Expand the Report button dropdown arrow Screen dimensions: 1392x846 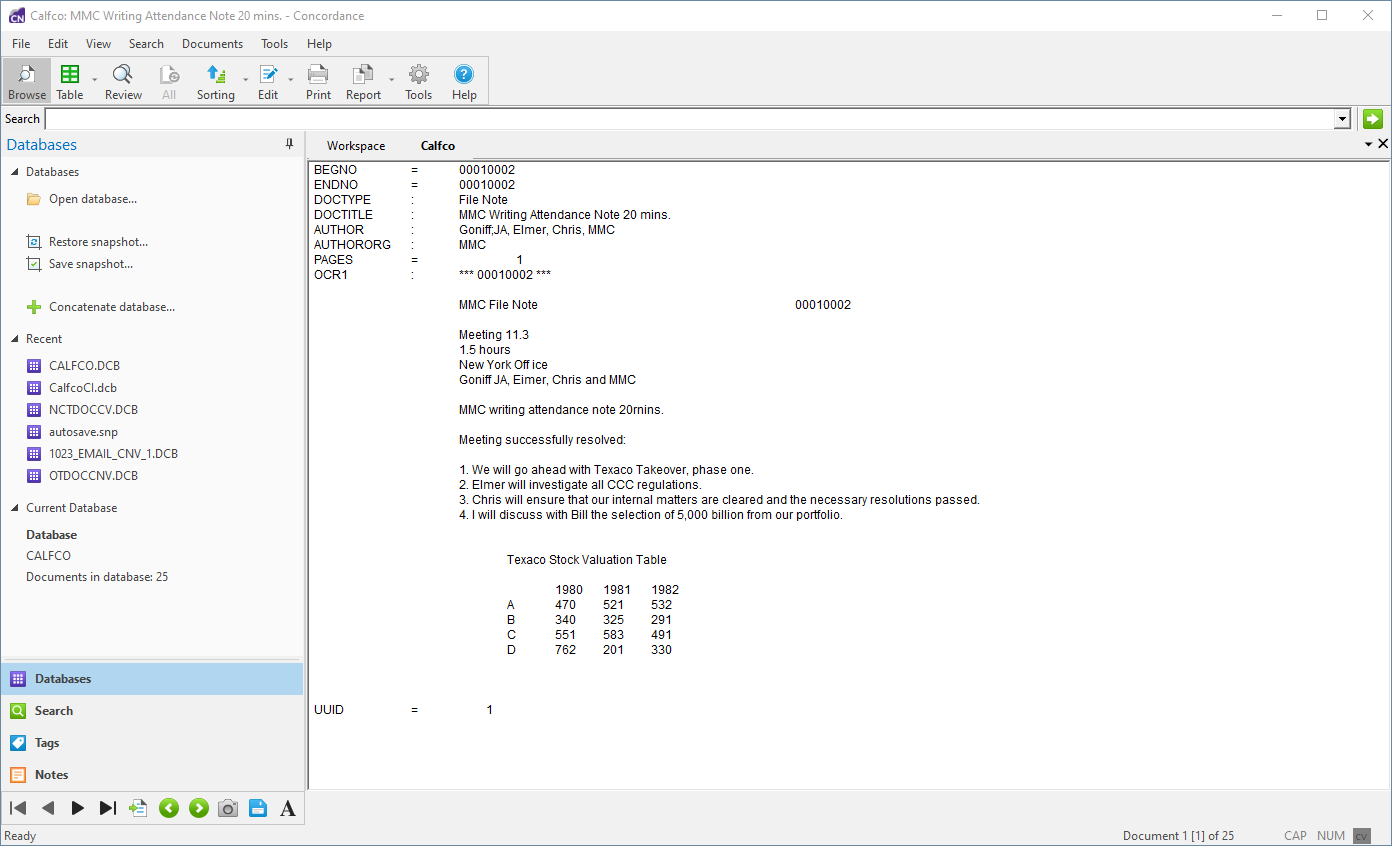(391, 81)
